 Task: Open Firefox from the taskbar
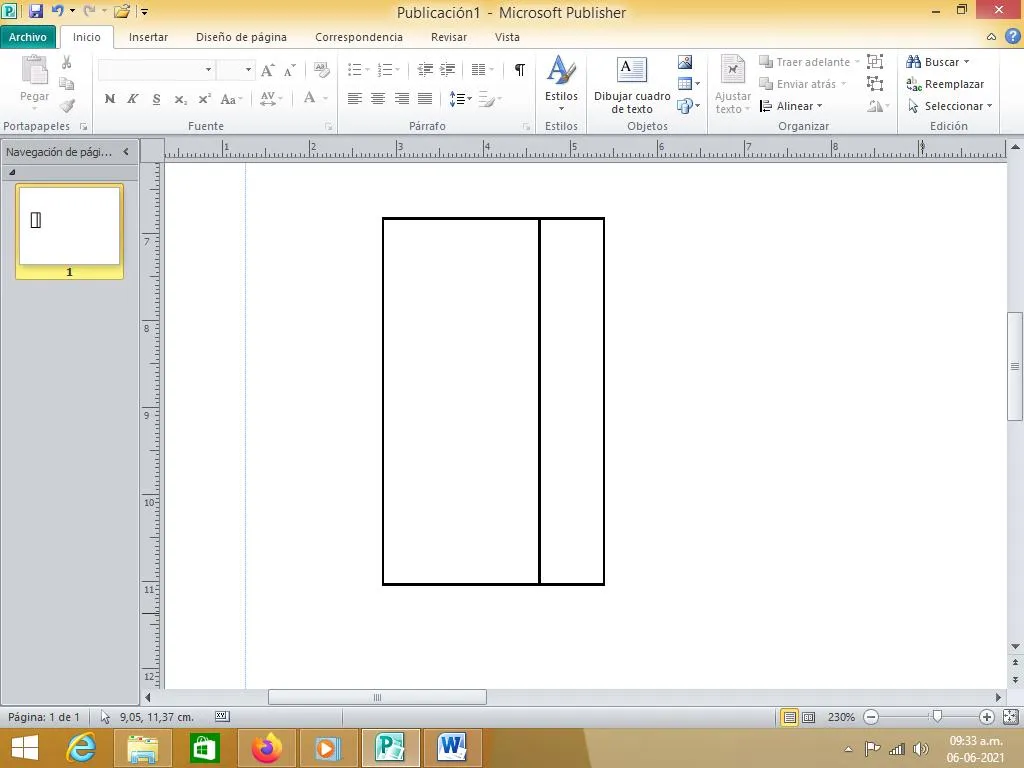click(266, 748)
